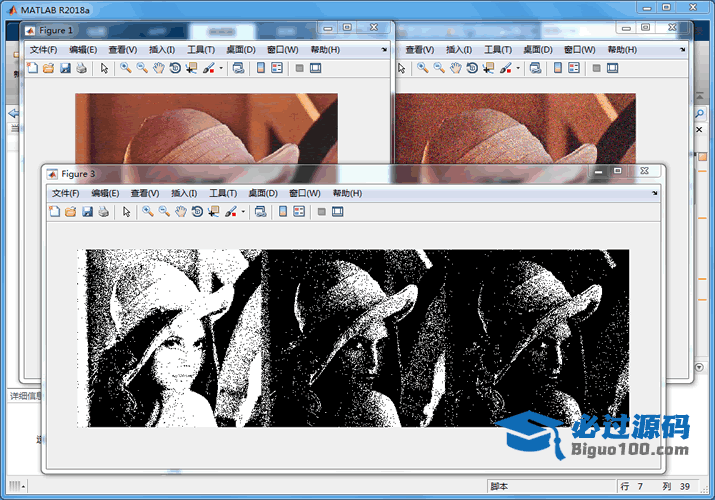This screenshot has height=500, width=715.
Task: Dock Figure 3 using menu bar arrow
Action: (655, 193)
